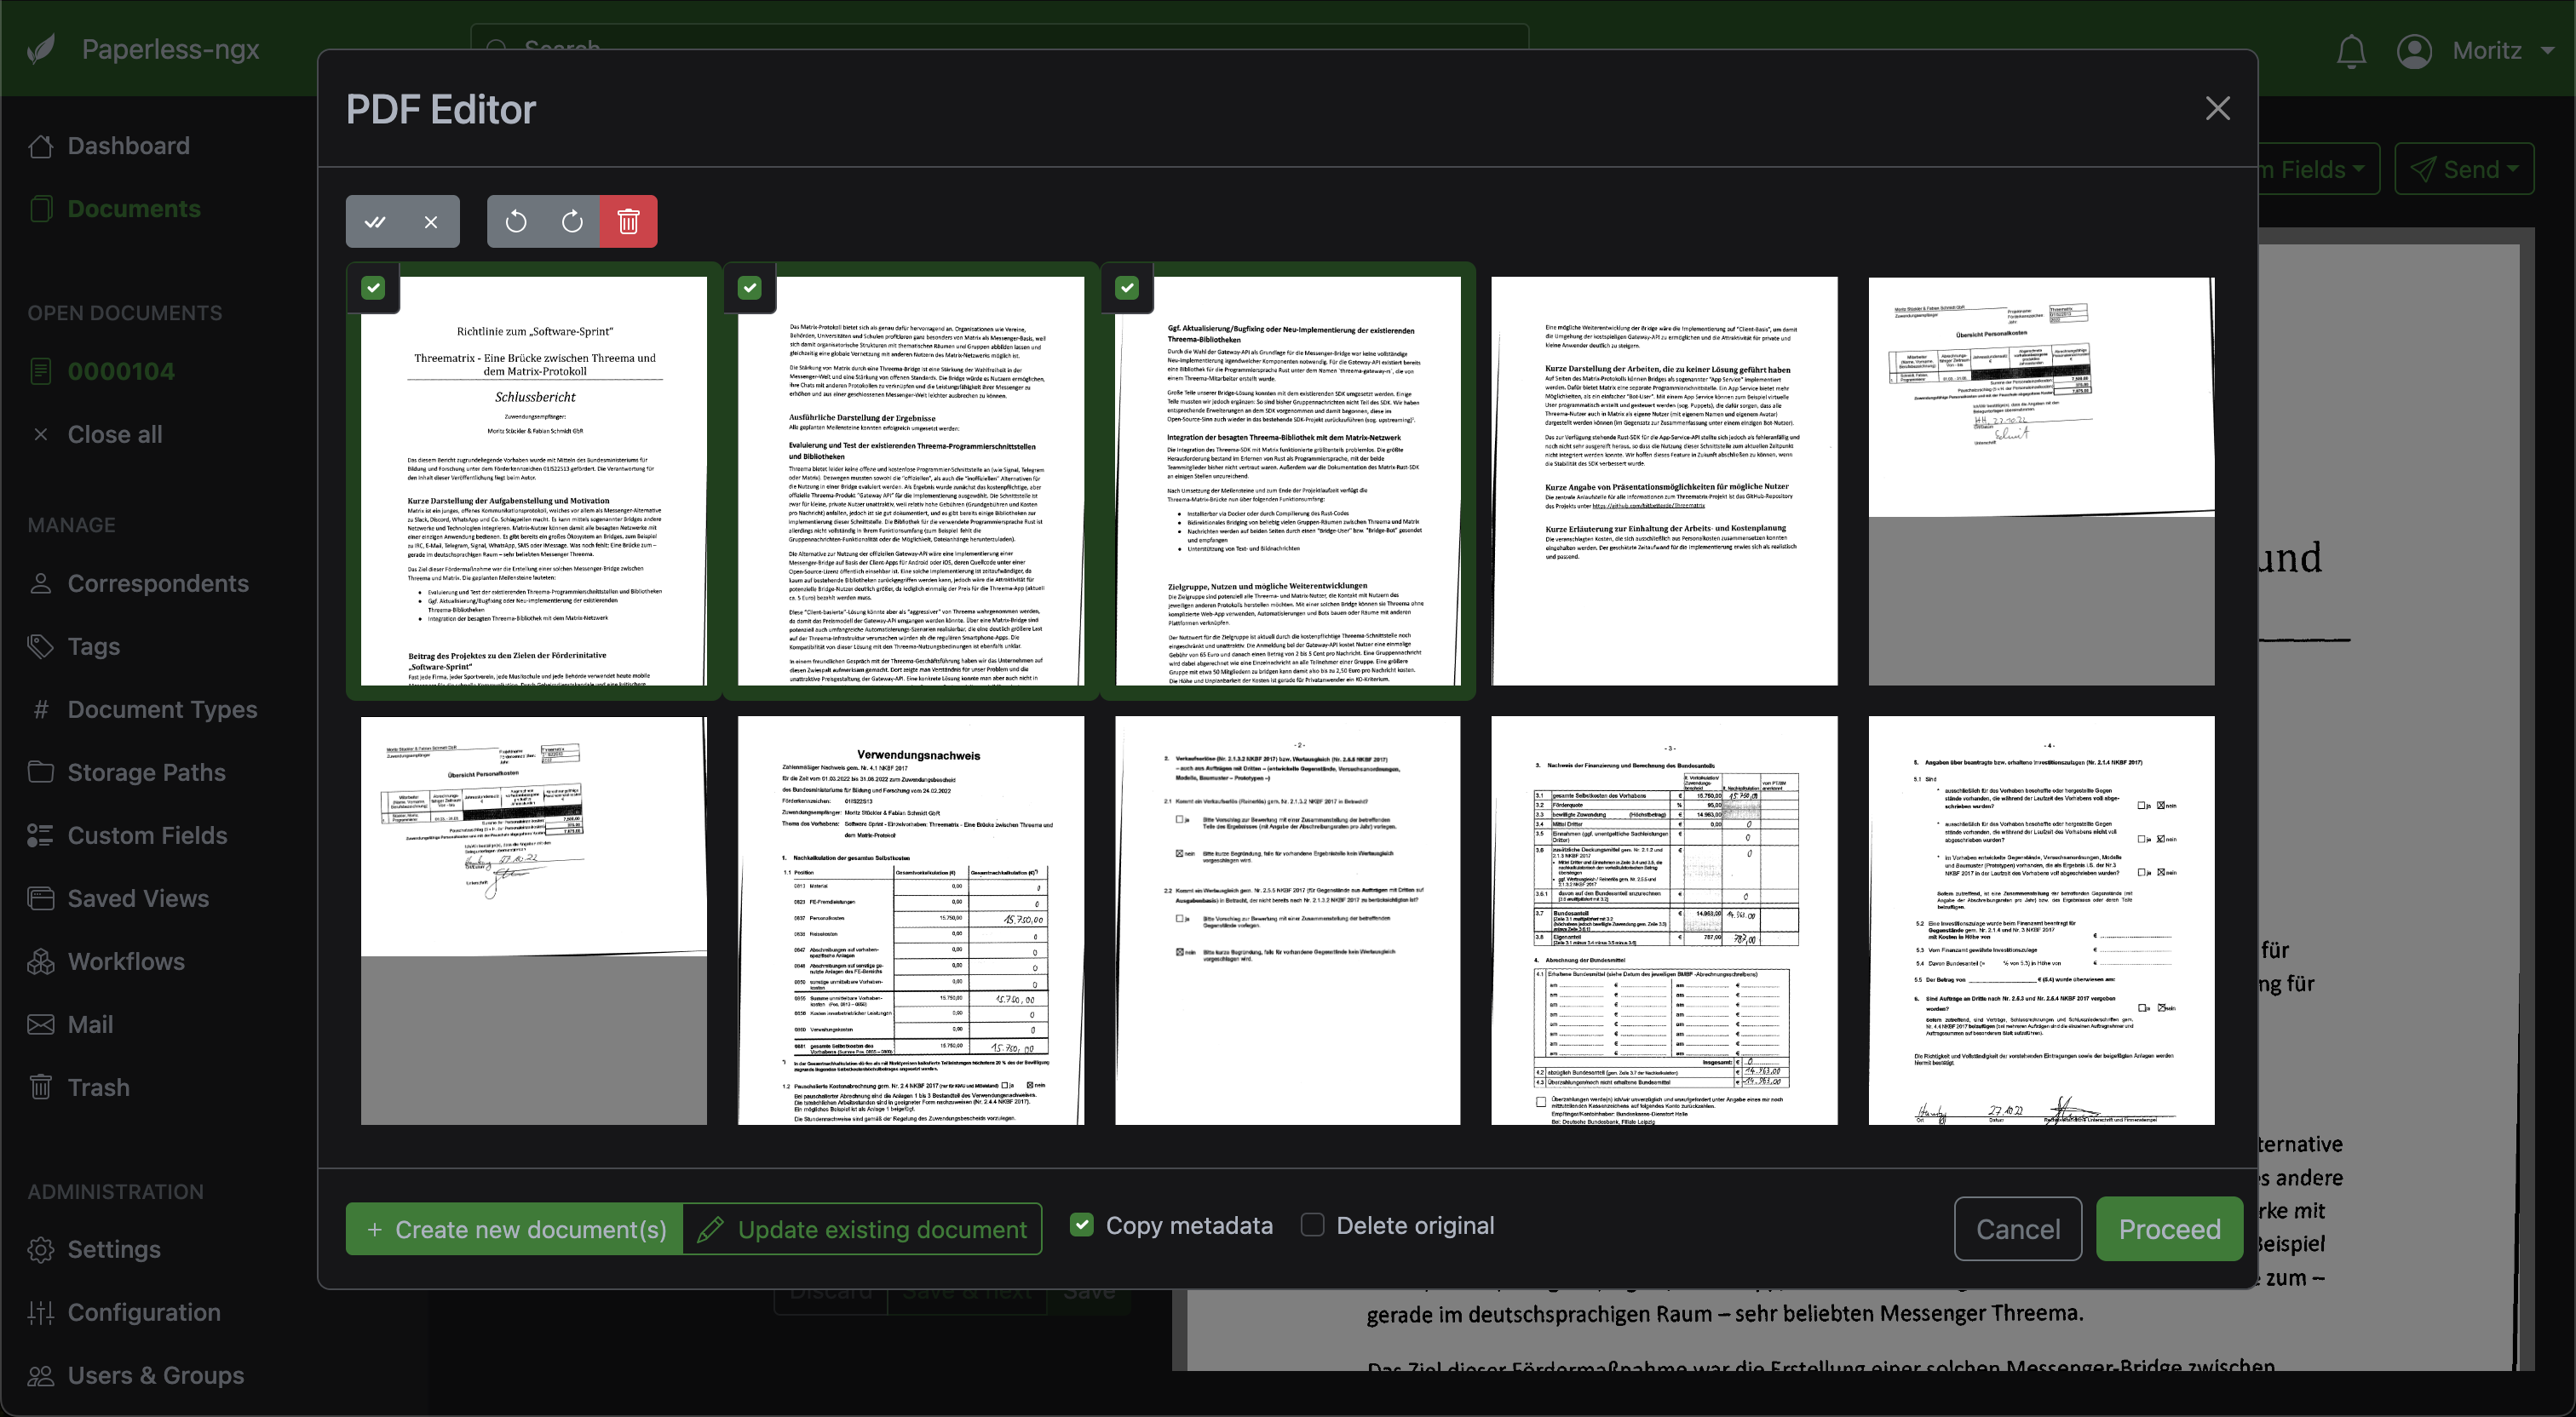Toggle the Copy metadata checkbox

tap(1081, 1225)
